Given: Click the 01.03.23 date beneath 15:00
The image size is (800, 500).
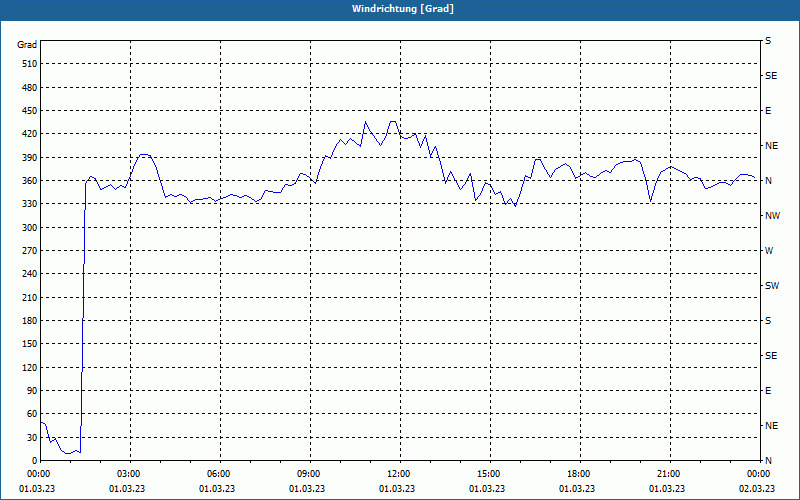Looking at the screenshot, I should pos(487,489).
